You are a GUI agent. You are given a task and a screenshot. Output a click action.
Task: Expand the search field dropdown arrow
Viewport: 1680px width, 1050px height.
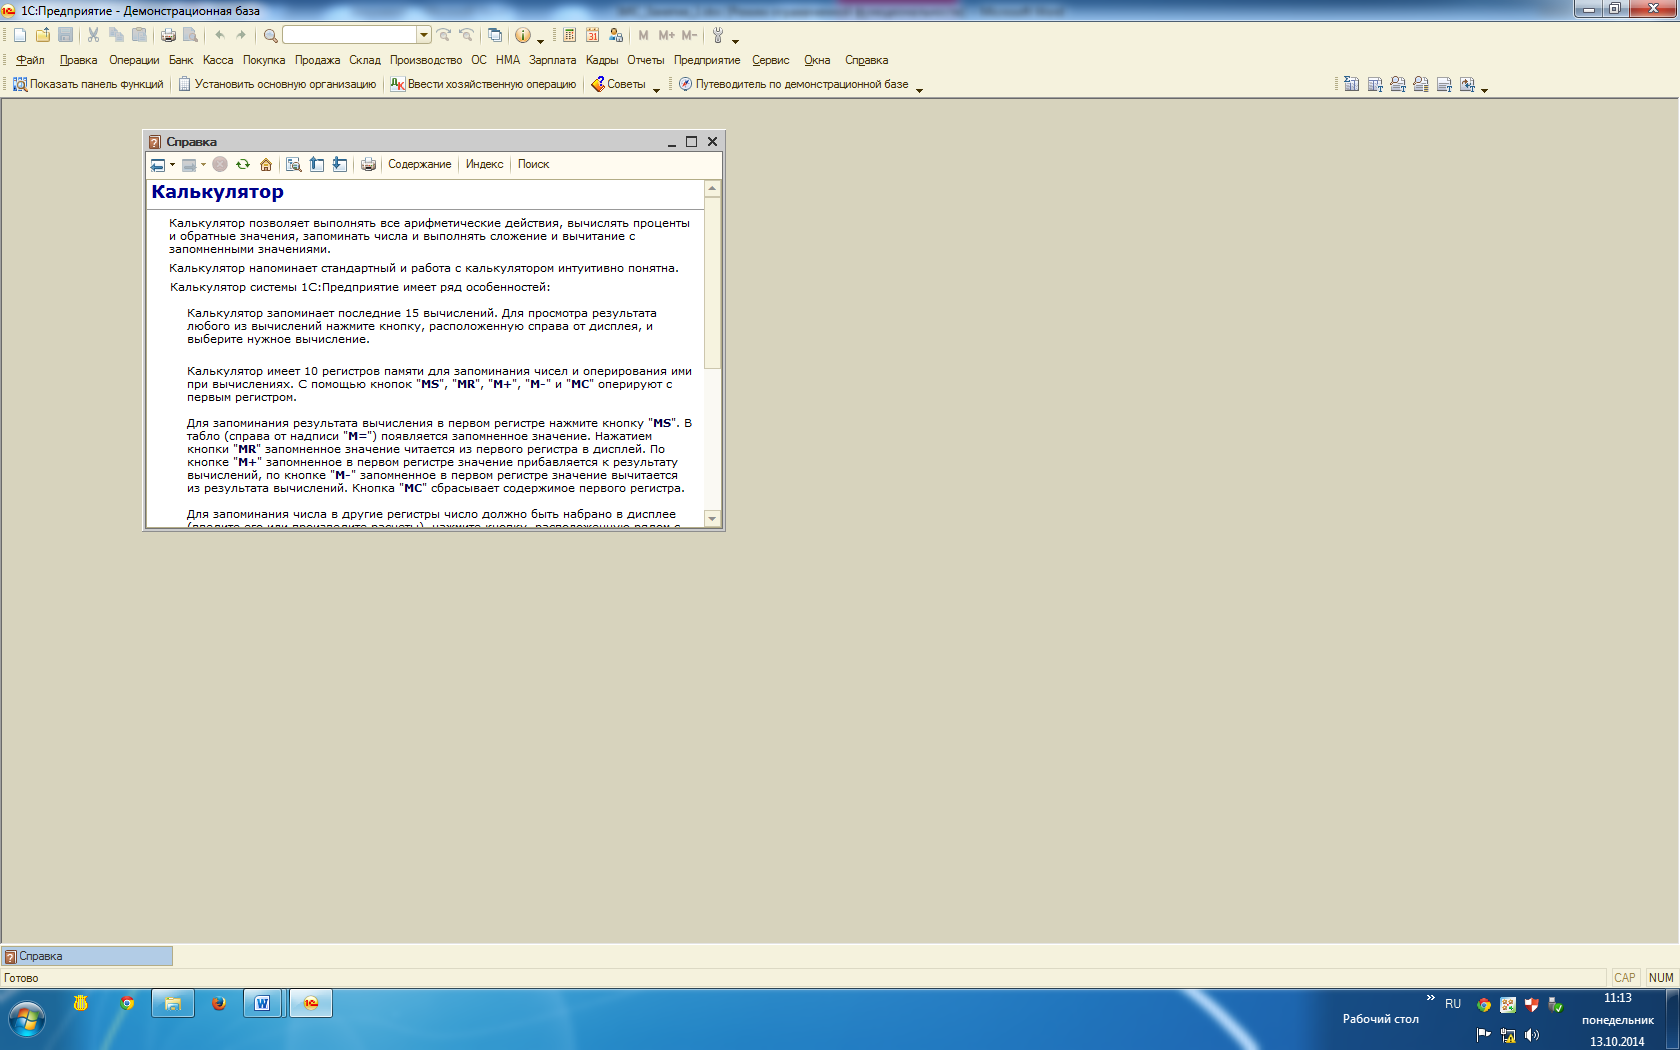[424, 35]
